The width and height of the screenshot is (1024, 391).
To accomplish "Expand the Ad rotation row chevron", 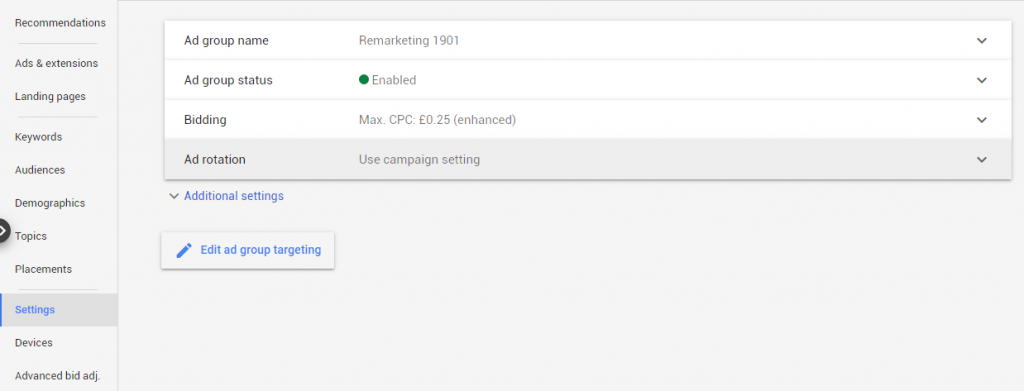I will point(981,159).
